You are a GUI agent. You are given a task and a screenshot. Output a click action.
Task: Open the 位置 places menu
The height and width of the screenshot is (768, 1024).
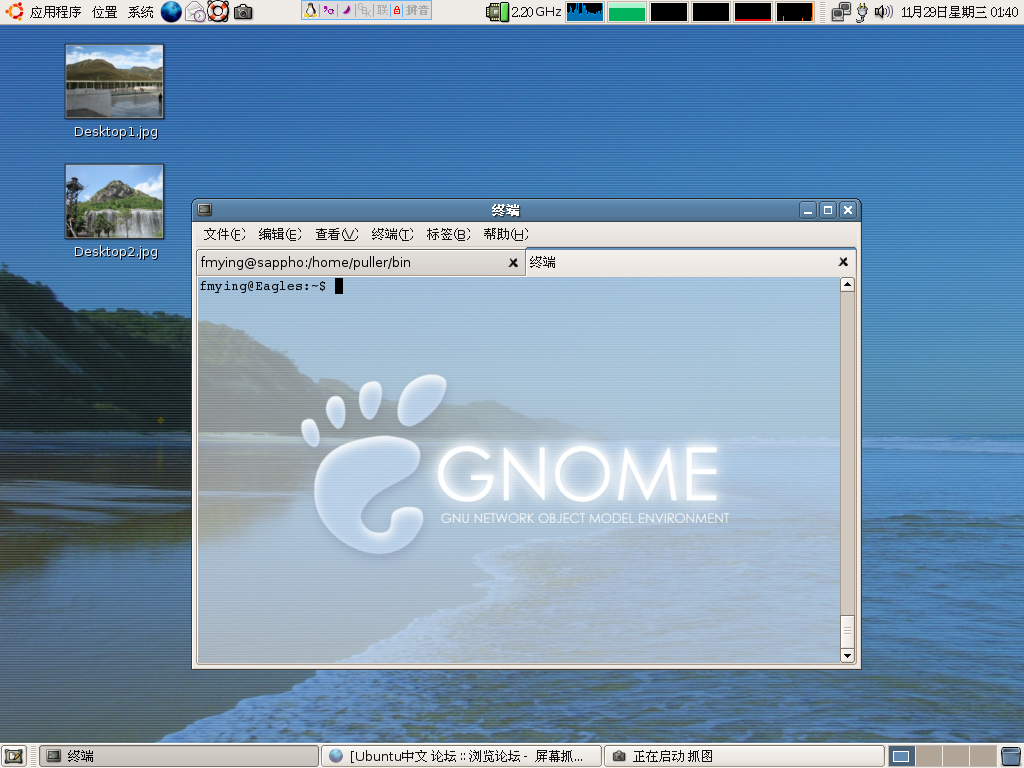pos(104,12)
